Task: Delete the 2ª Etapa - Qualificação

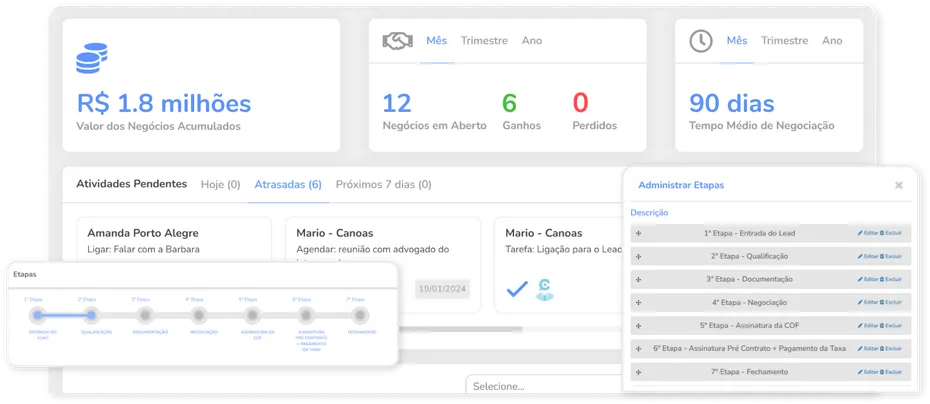Action: 891,256
